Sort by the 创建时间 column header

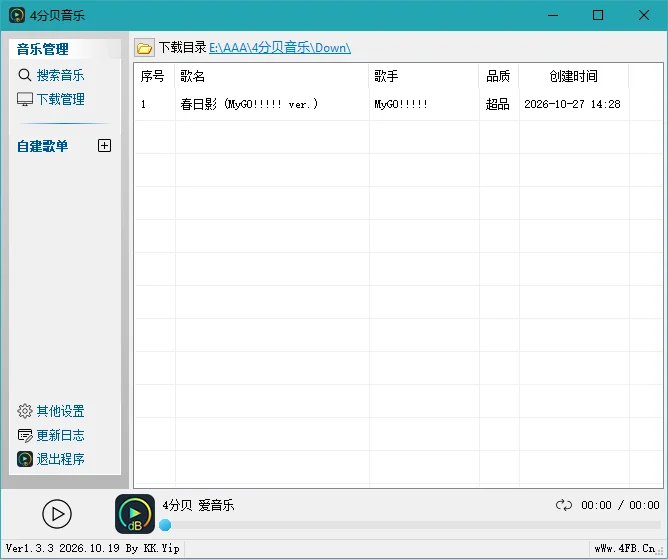pyautogui.click(x=574, y=76)
